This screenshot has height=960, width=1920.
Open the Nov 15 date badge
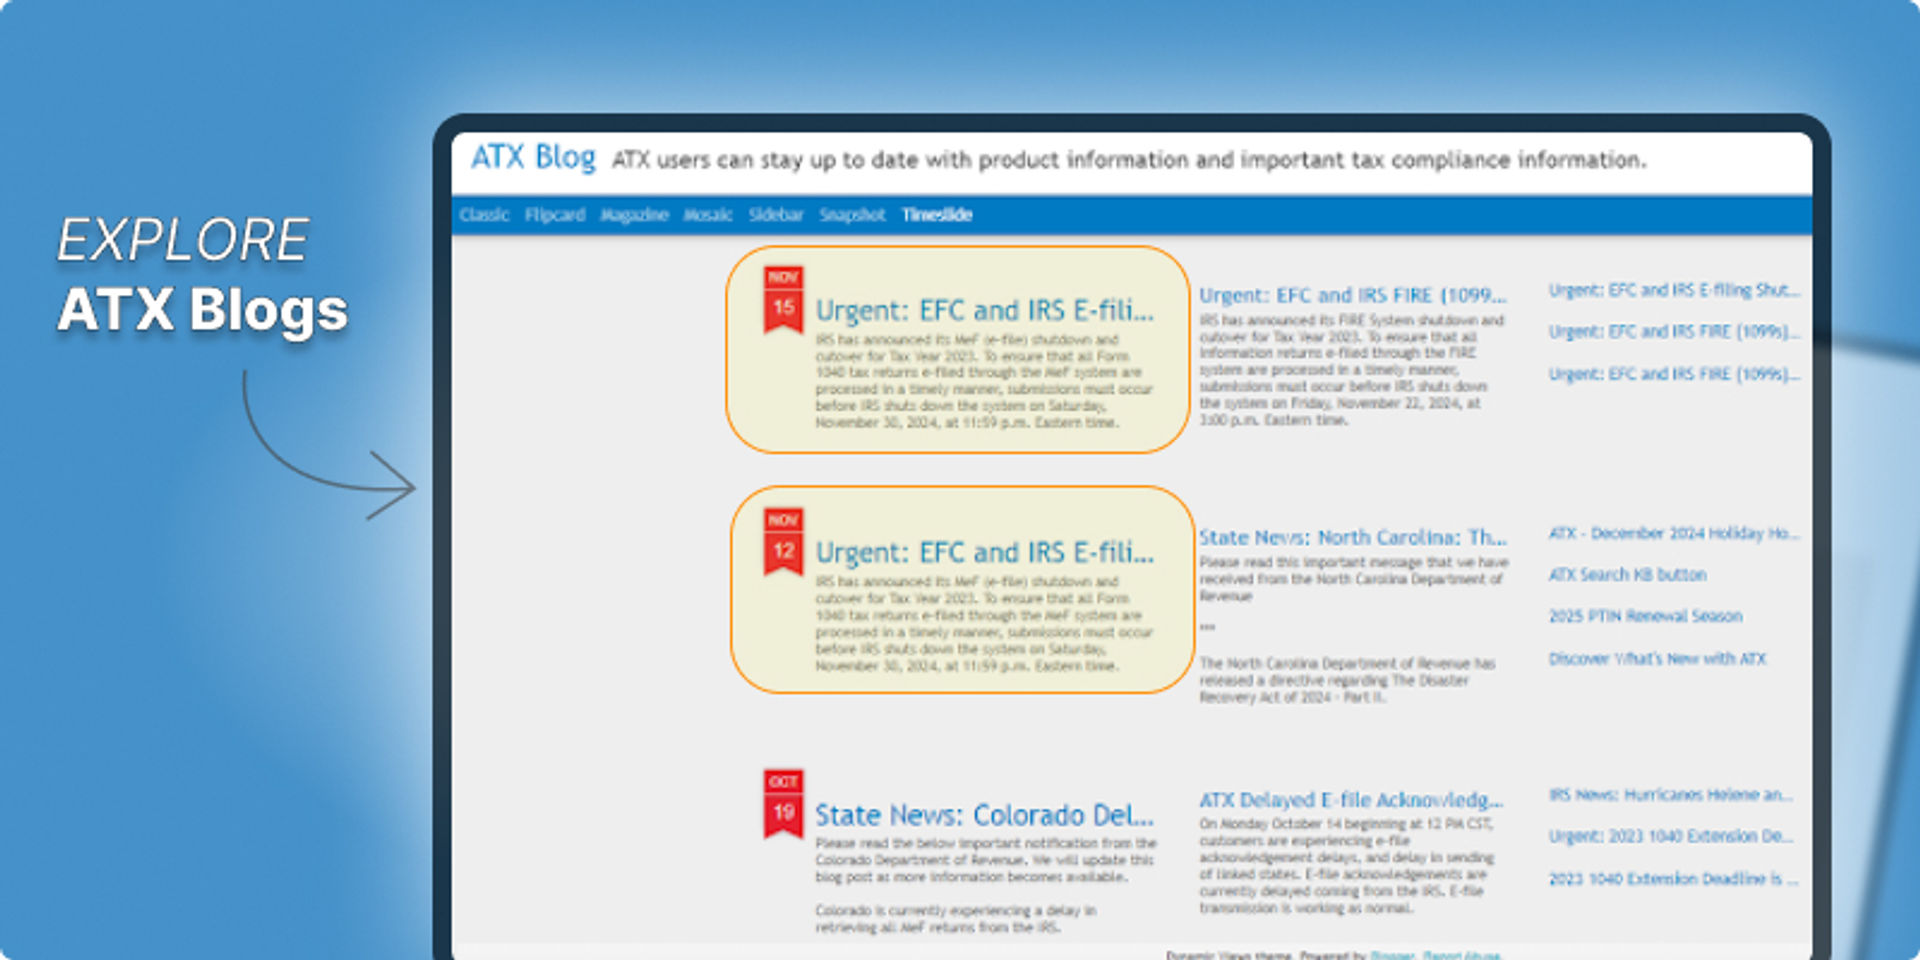tap(783, 299)
